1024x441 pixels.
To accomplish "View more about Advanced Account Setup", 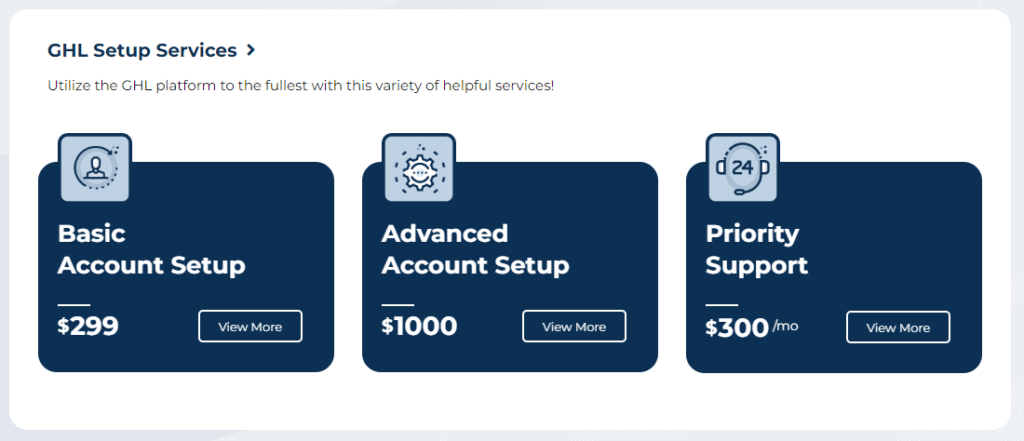I will click(574, 327).
